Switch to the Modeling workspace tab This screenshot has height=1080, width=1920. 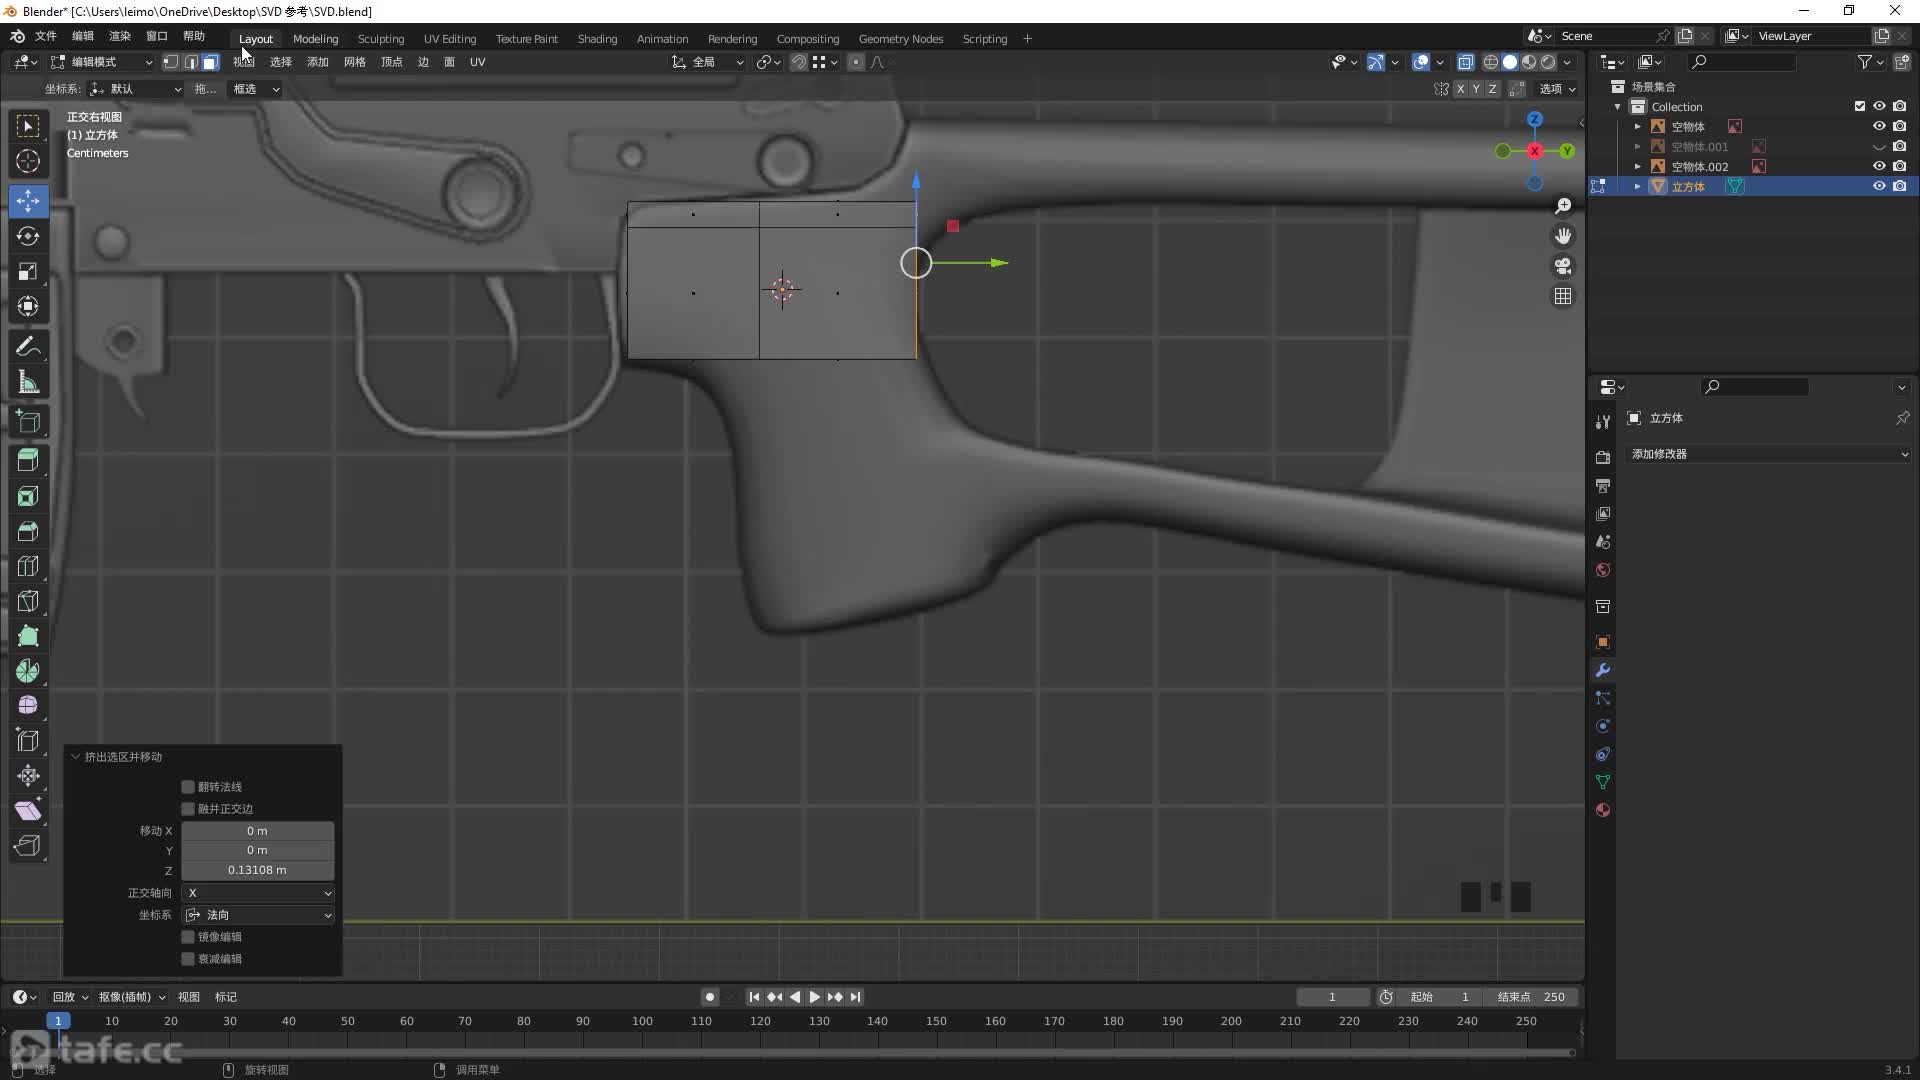(x=315, y=39)
